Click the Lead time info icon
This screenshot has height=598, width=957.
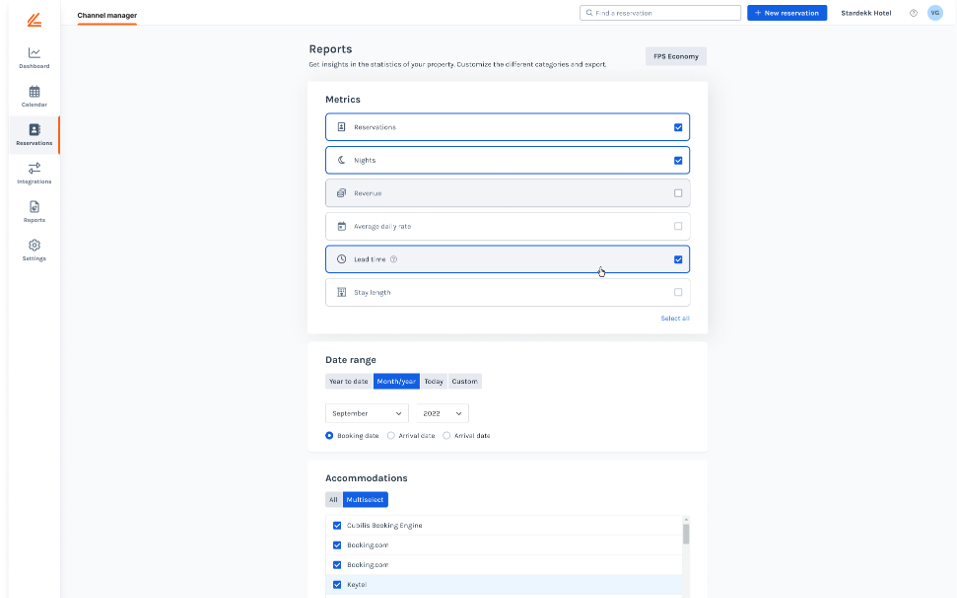point(394,259)
